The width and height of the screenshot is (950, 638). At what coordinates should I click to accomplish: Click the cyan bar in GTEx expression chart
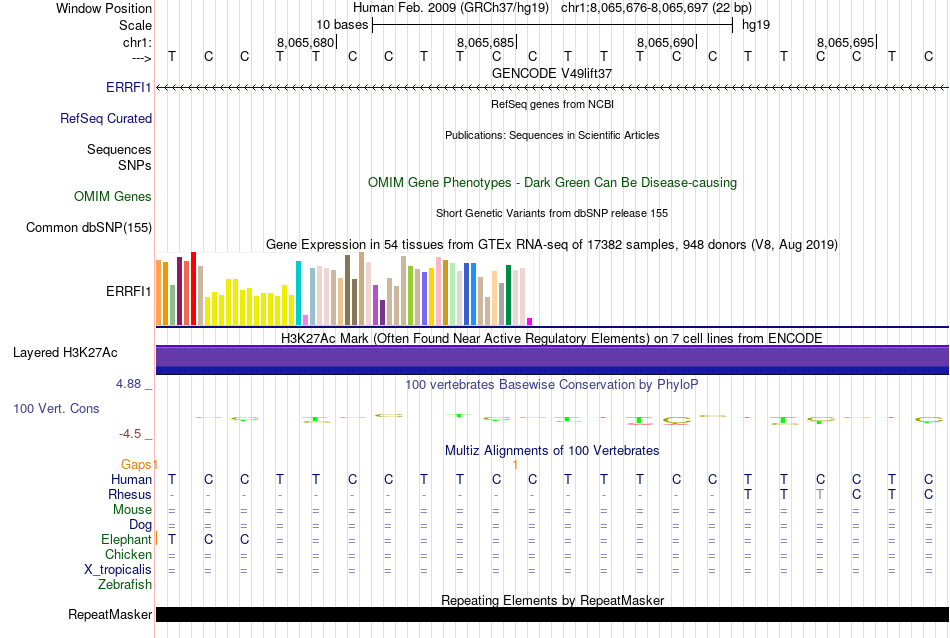click(298, 293)
